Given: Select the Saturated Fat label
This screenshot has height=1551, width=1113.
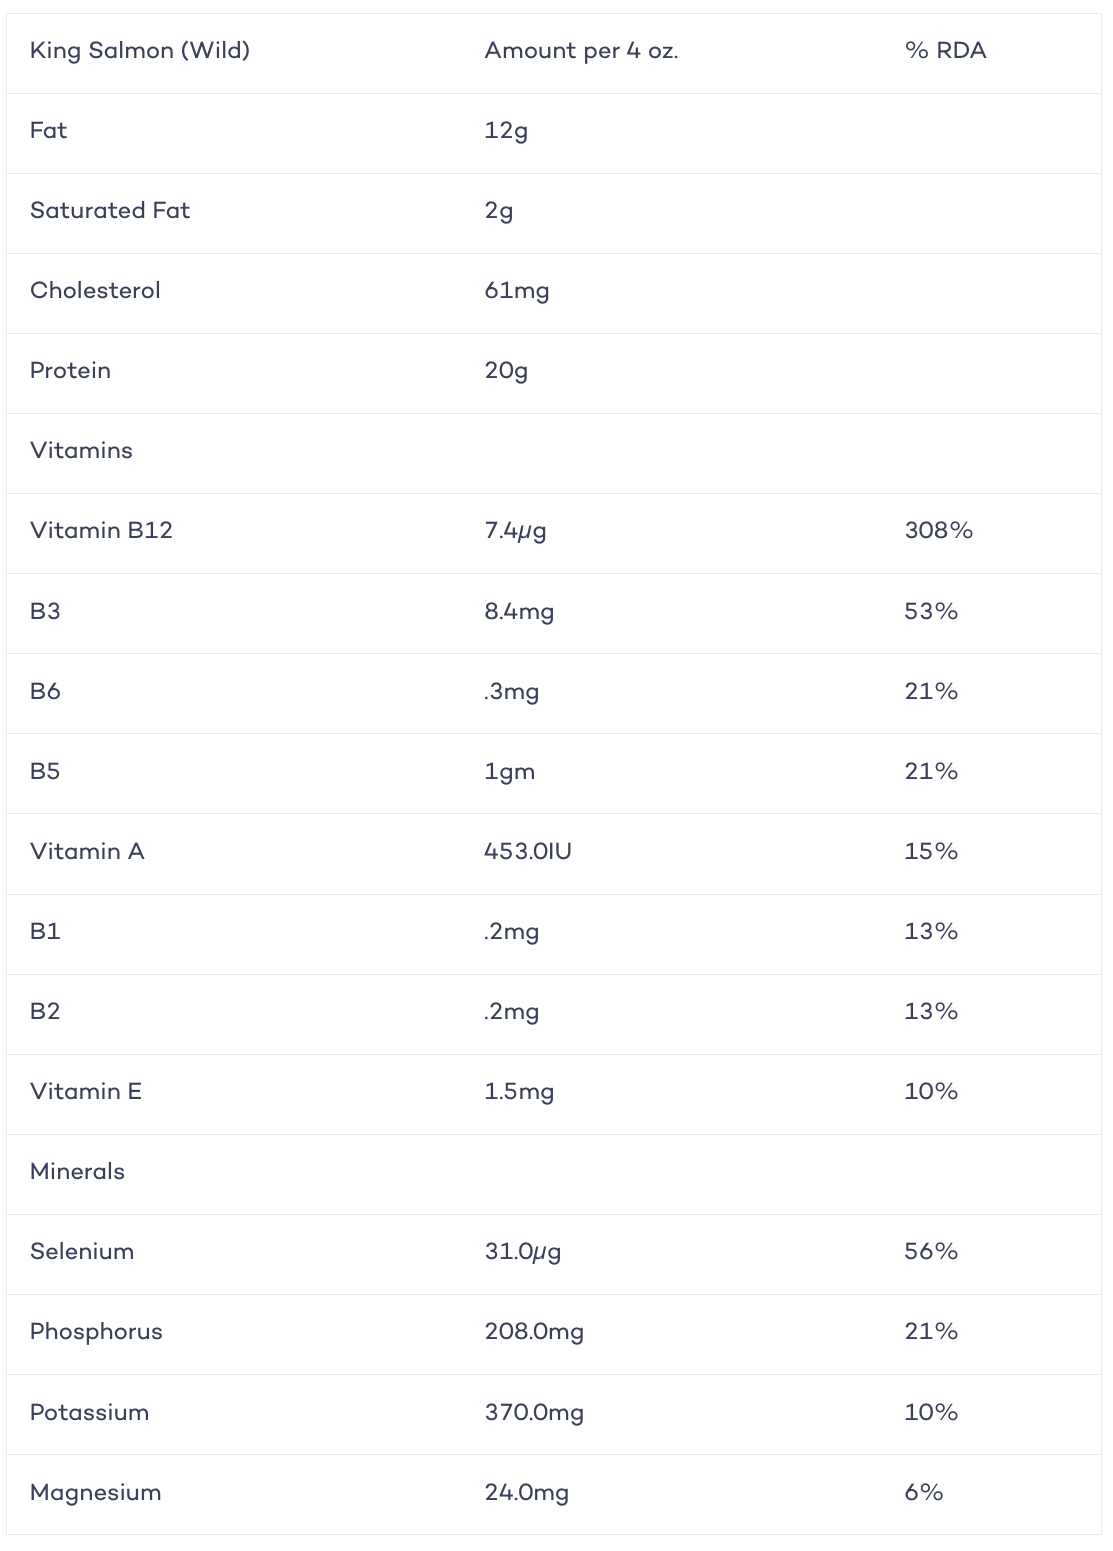Looking at the screenshot, I should click(110, 211).
